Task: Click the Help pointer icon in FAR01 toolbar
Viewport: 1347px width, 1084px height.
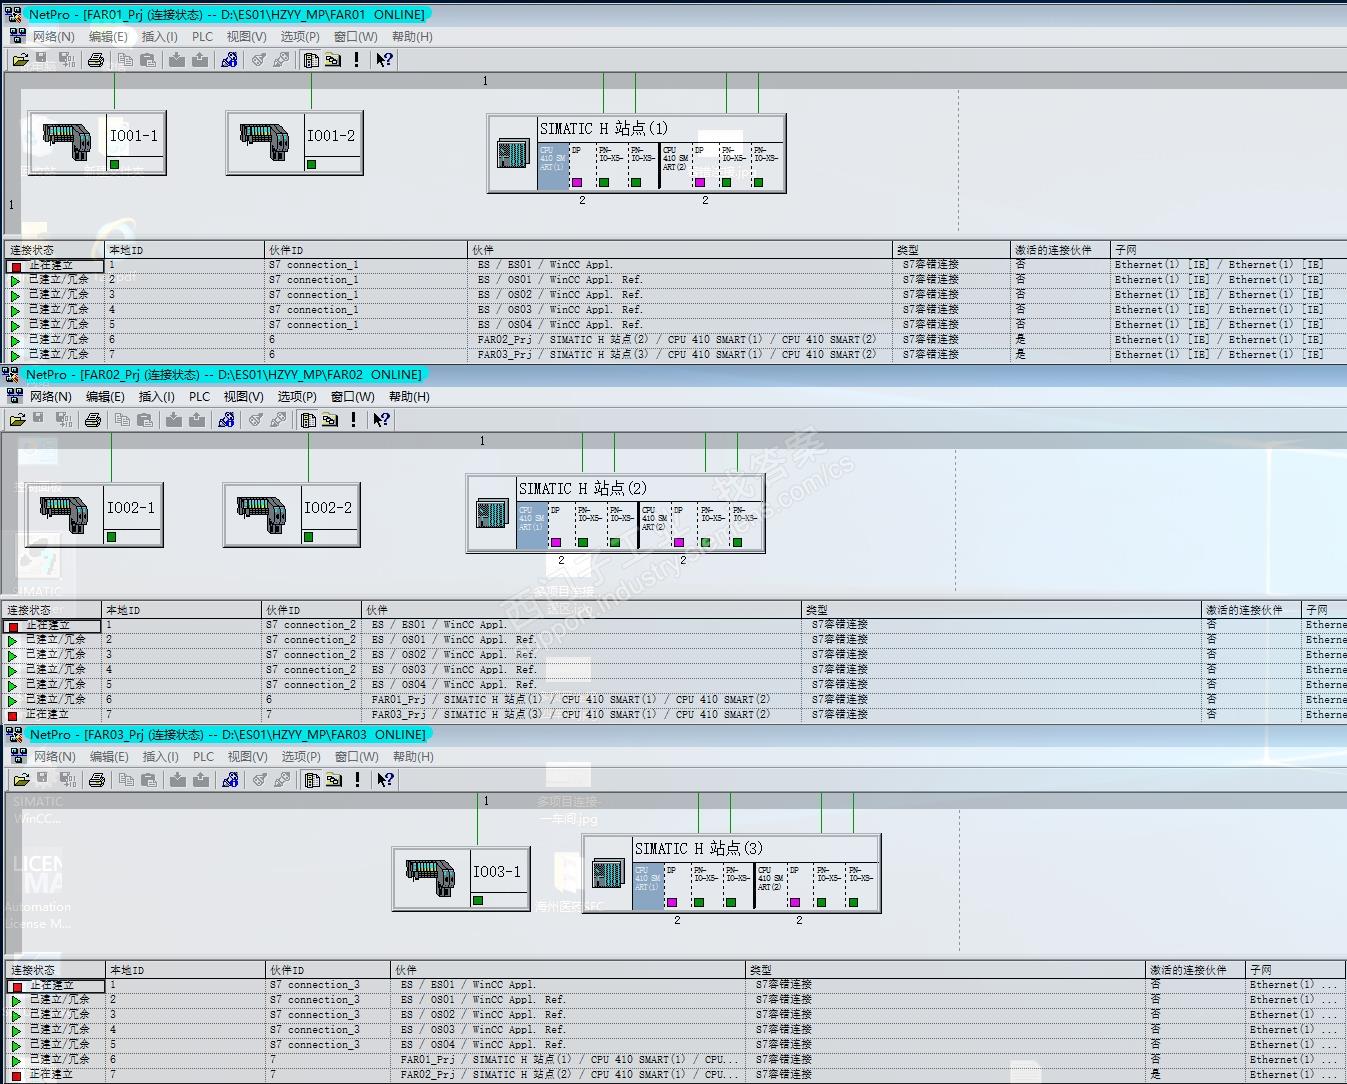Action: 384,60
